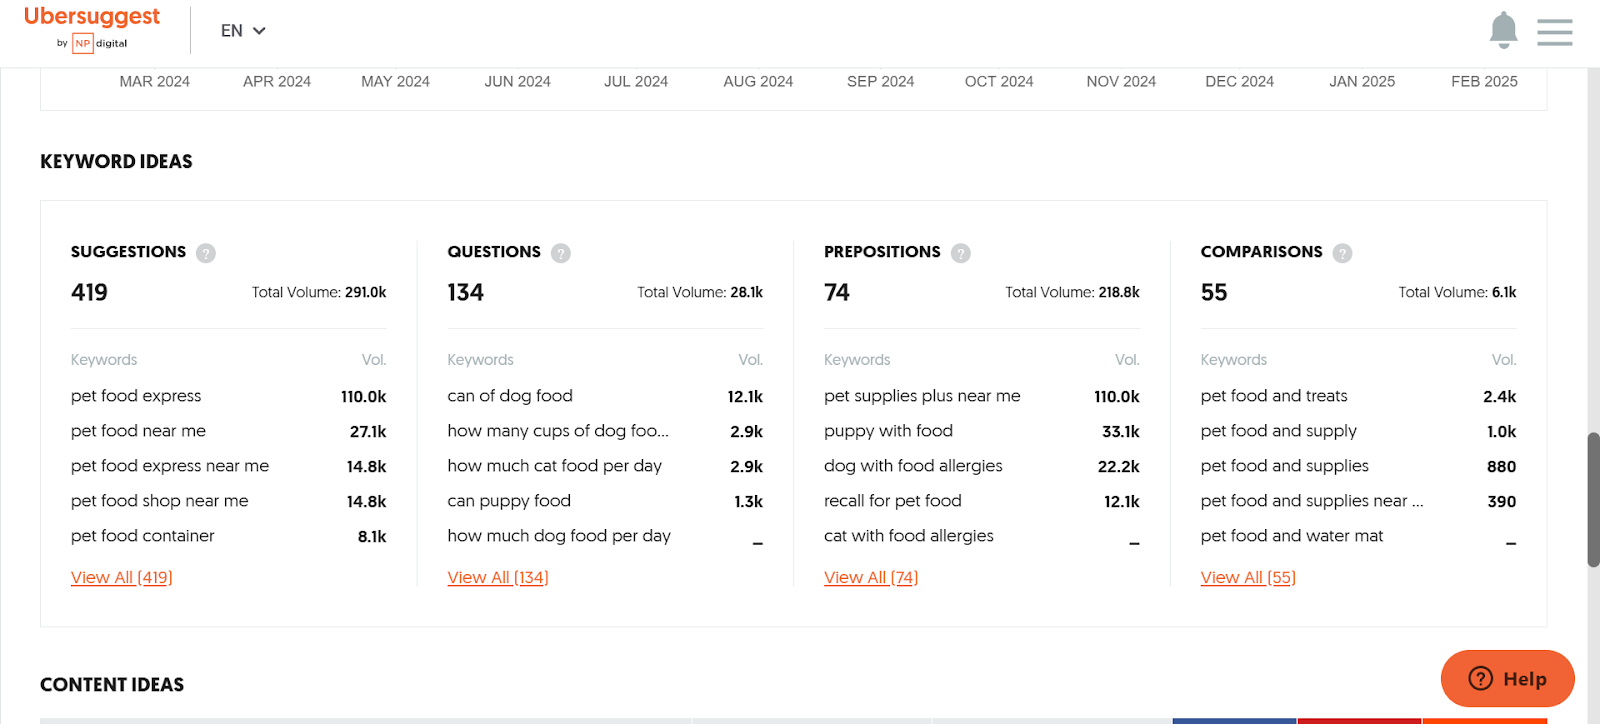
Task: Click the page vertical scrollbar thumb
Action: [x=1593, y=500]
